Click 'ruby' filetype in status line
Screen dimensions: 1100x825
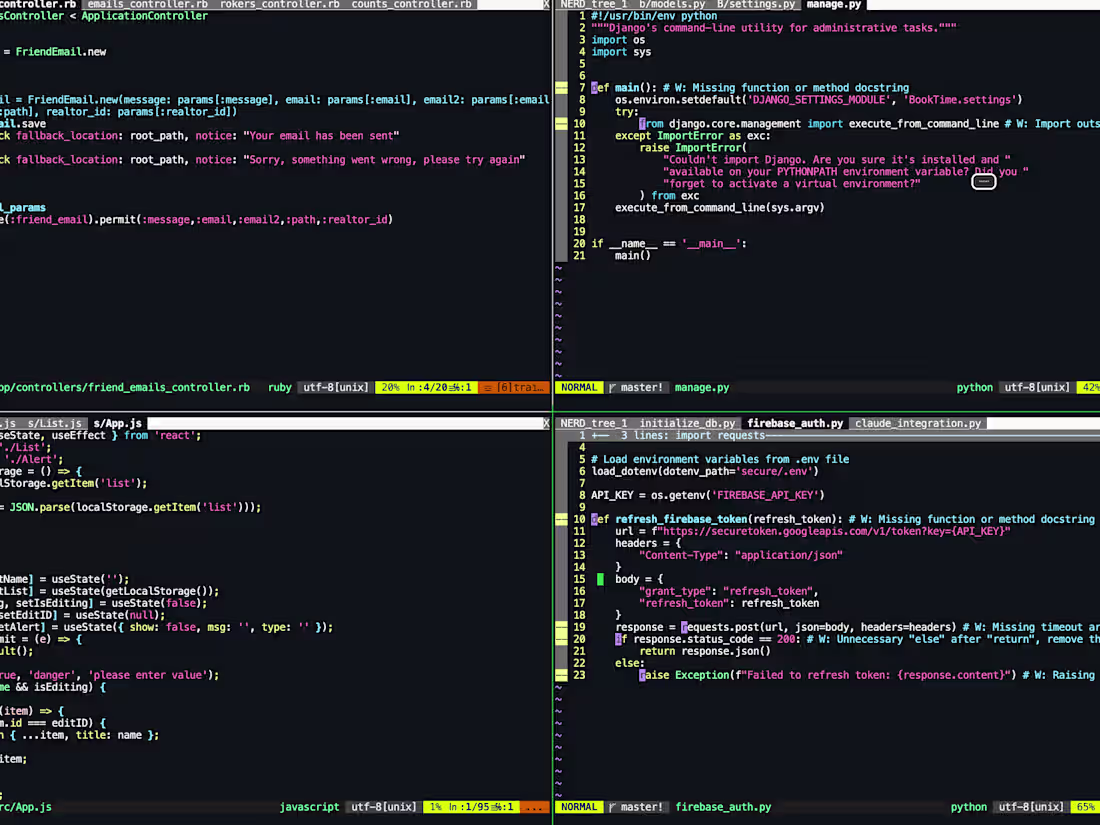279,387
